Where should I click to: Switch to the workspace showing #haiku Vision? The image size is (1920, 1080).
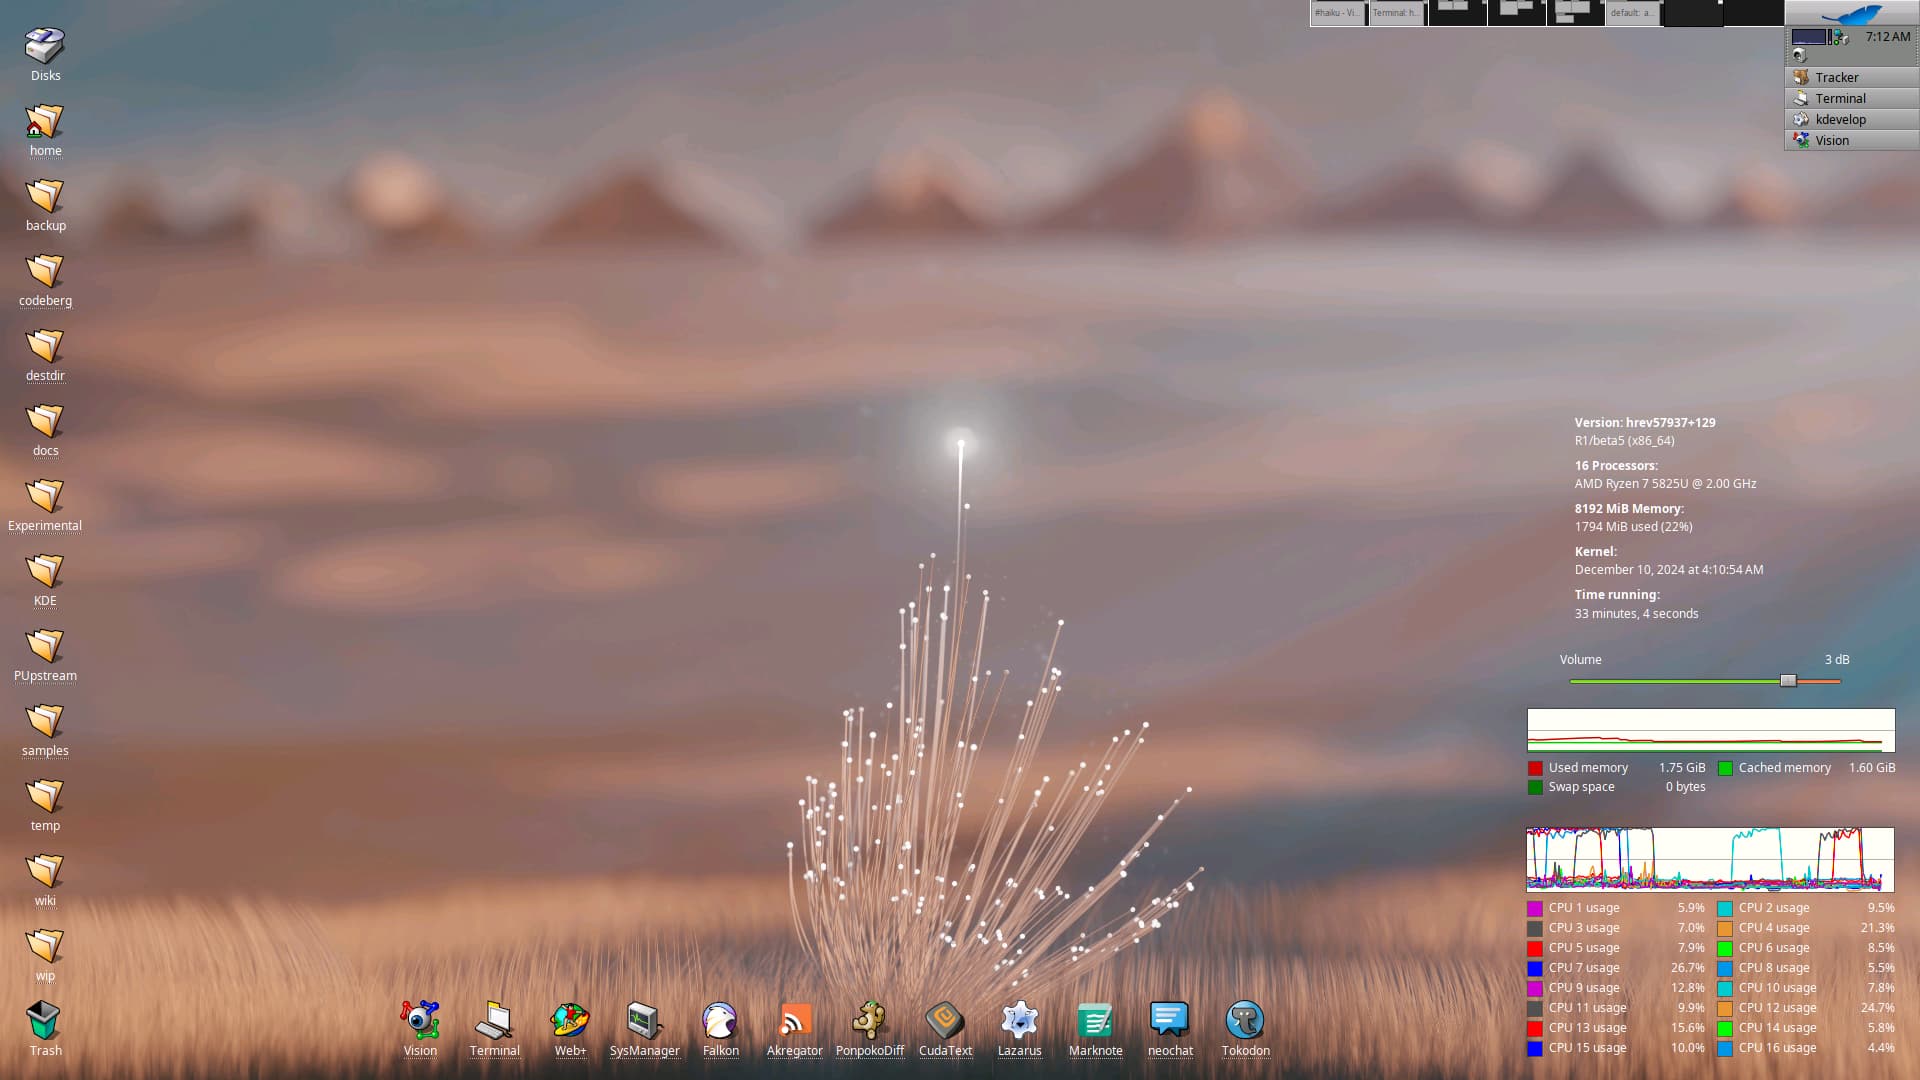[x=1338, y=13]
